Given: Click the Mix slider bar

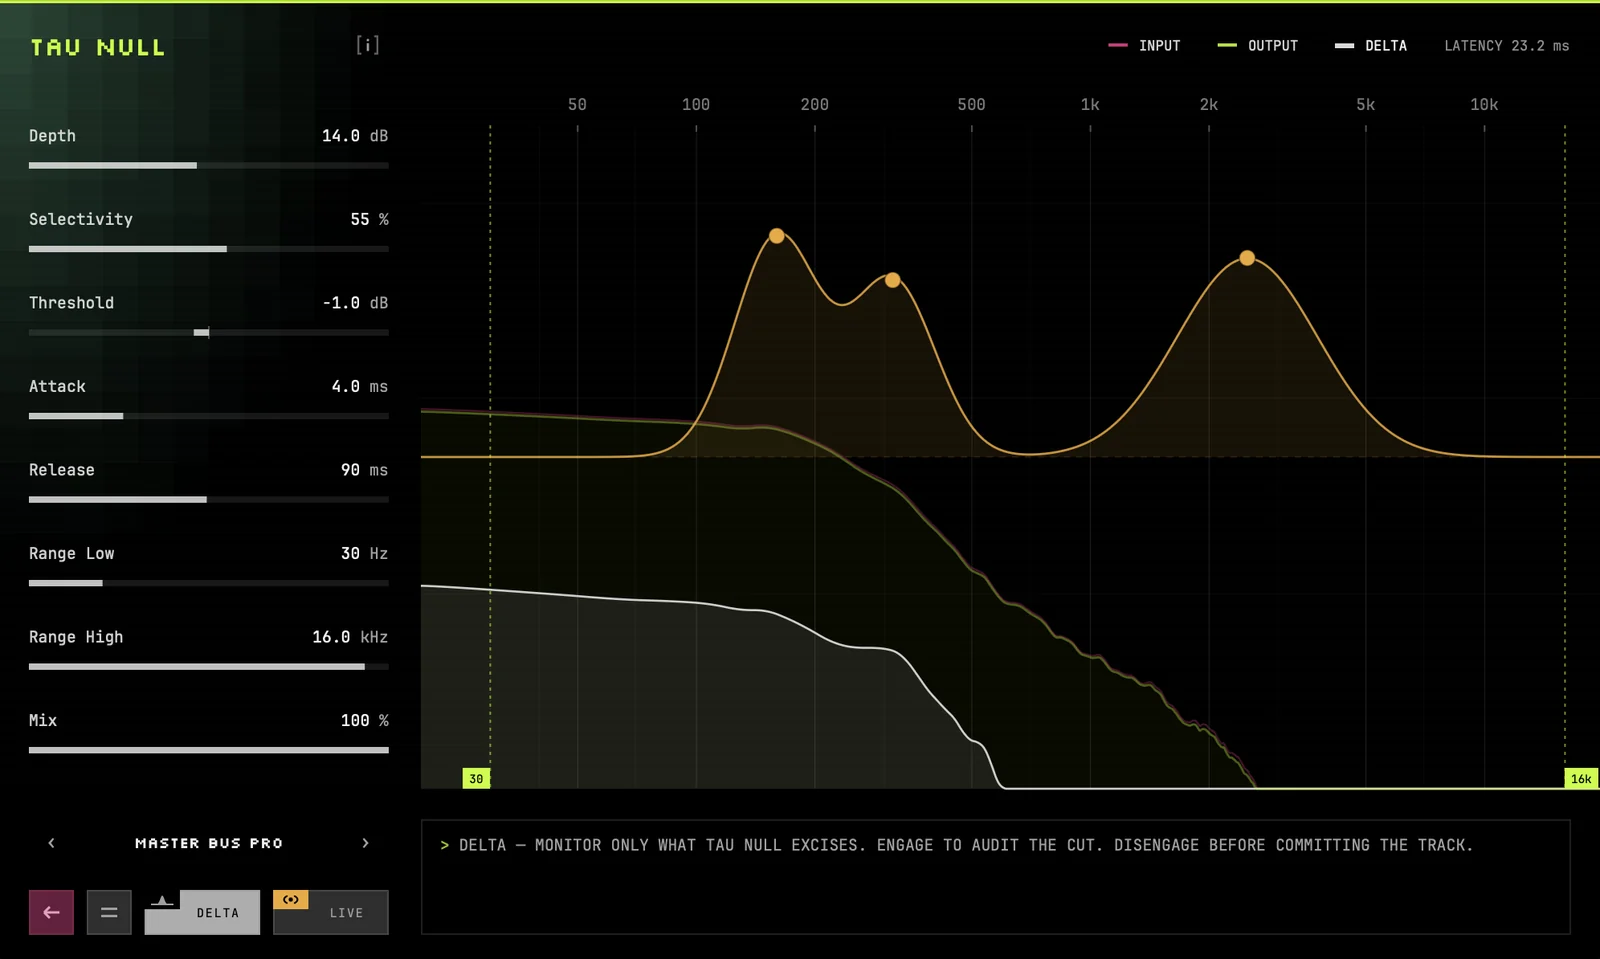Looking at the screenshot, I should (209, 750).
